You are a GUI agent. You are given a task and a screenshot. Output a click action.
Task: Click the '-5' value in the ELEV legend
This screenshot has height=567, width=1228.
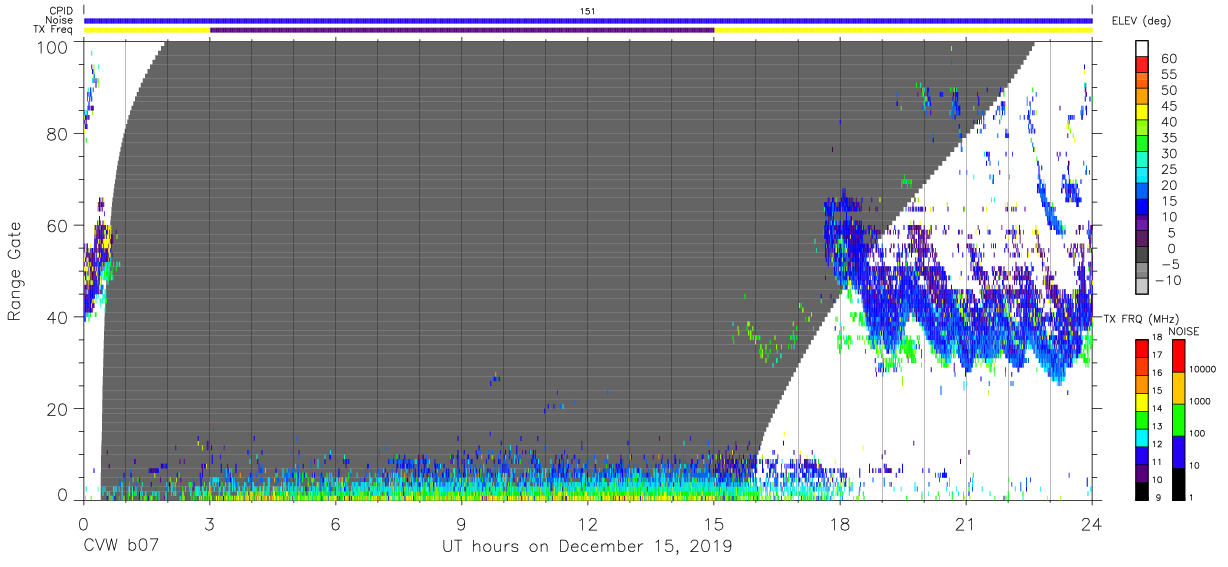(1169, 264)
